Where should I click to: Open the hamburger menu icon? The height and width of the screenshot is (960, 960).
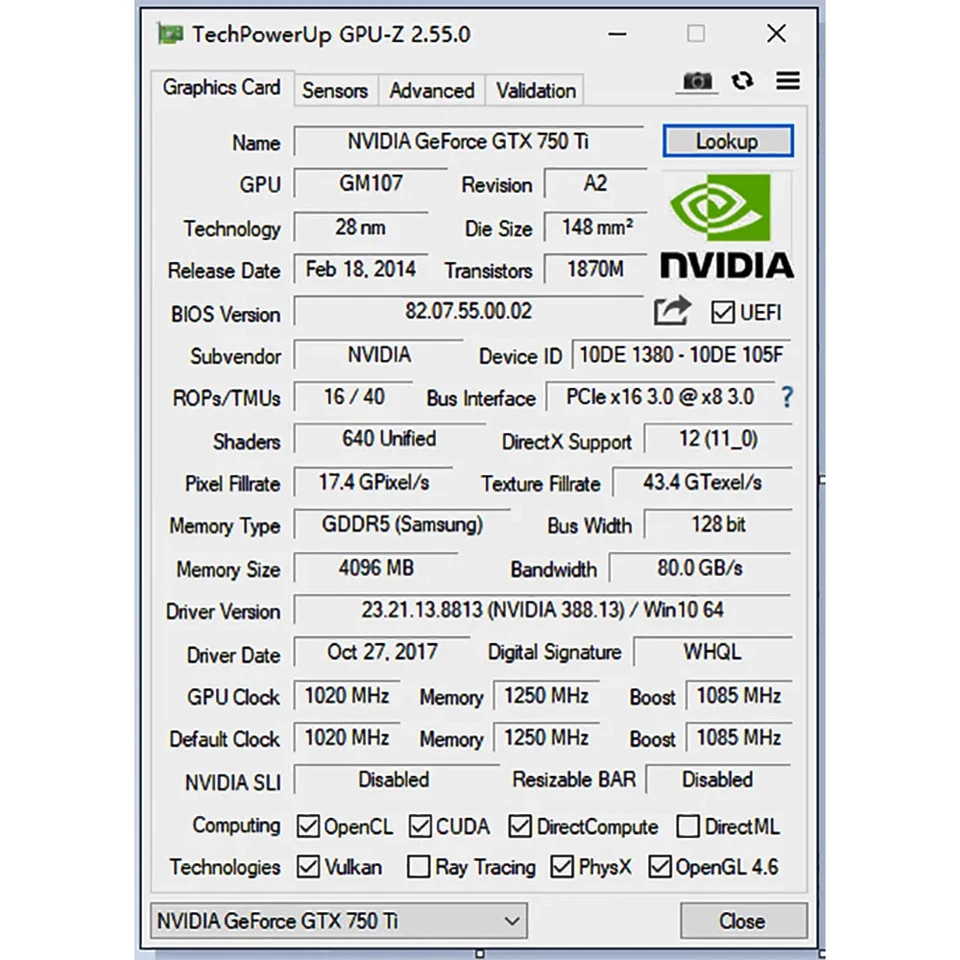[x=788, y=81]
